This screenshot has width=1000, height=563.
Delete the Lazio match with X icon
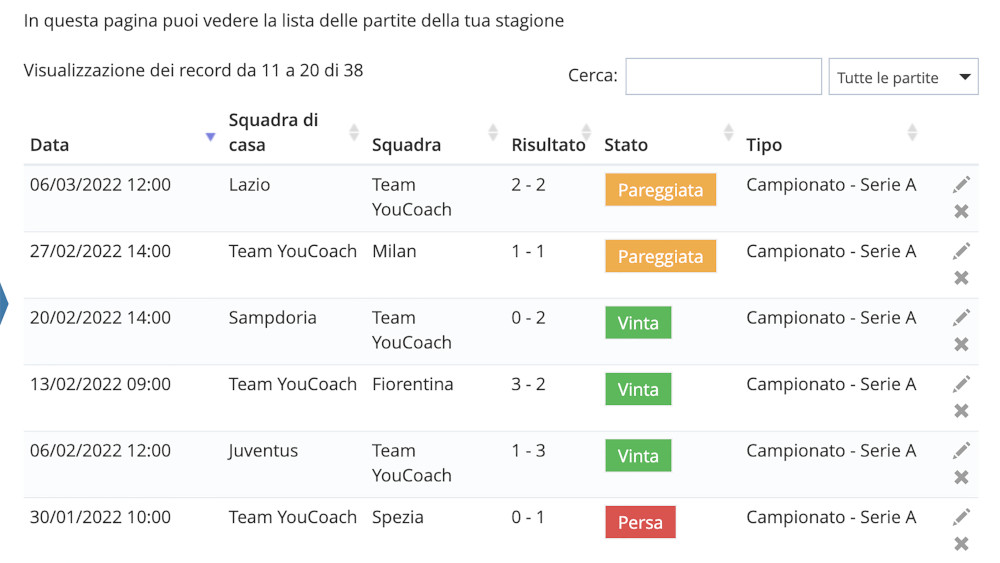click(961, 211)
